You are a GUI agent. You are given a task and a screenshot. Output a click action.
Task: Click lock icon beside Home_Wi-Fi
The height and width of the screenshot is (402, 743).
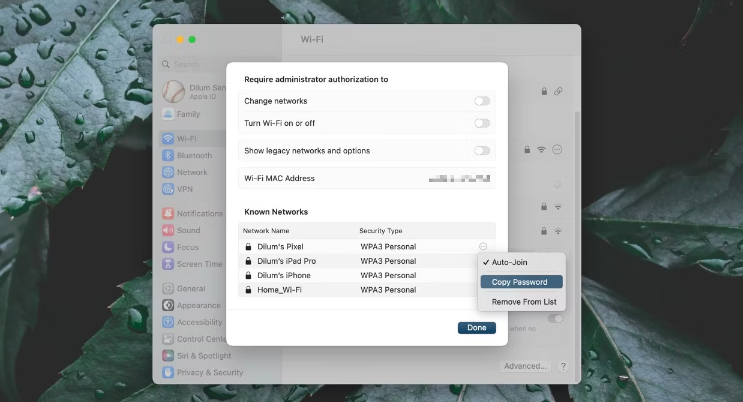click(x=248, y=290)
